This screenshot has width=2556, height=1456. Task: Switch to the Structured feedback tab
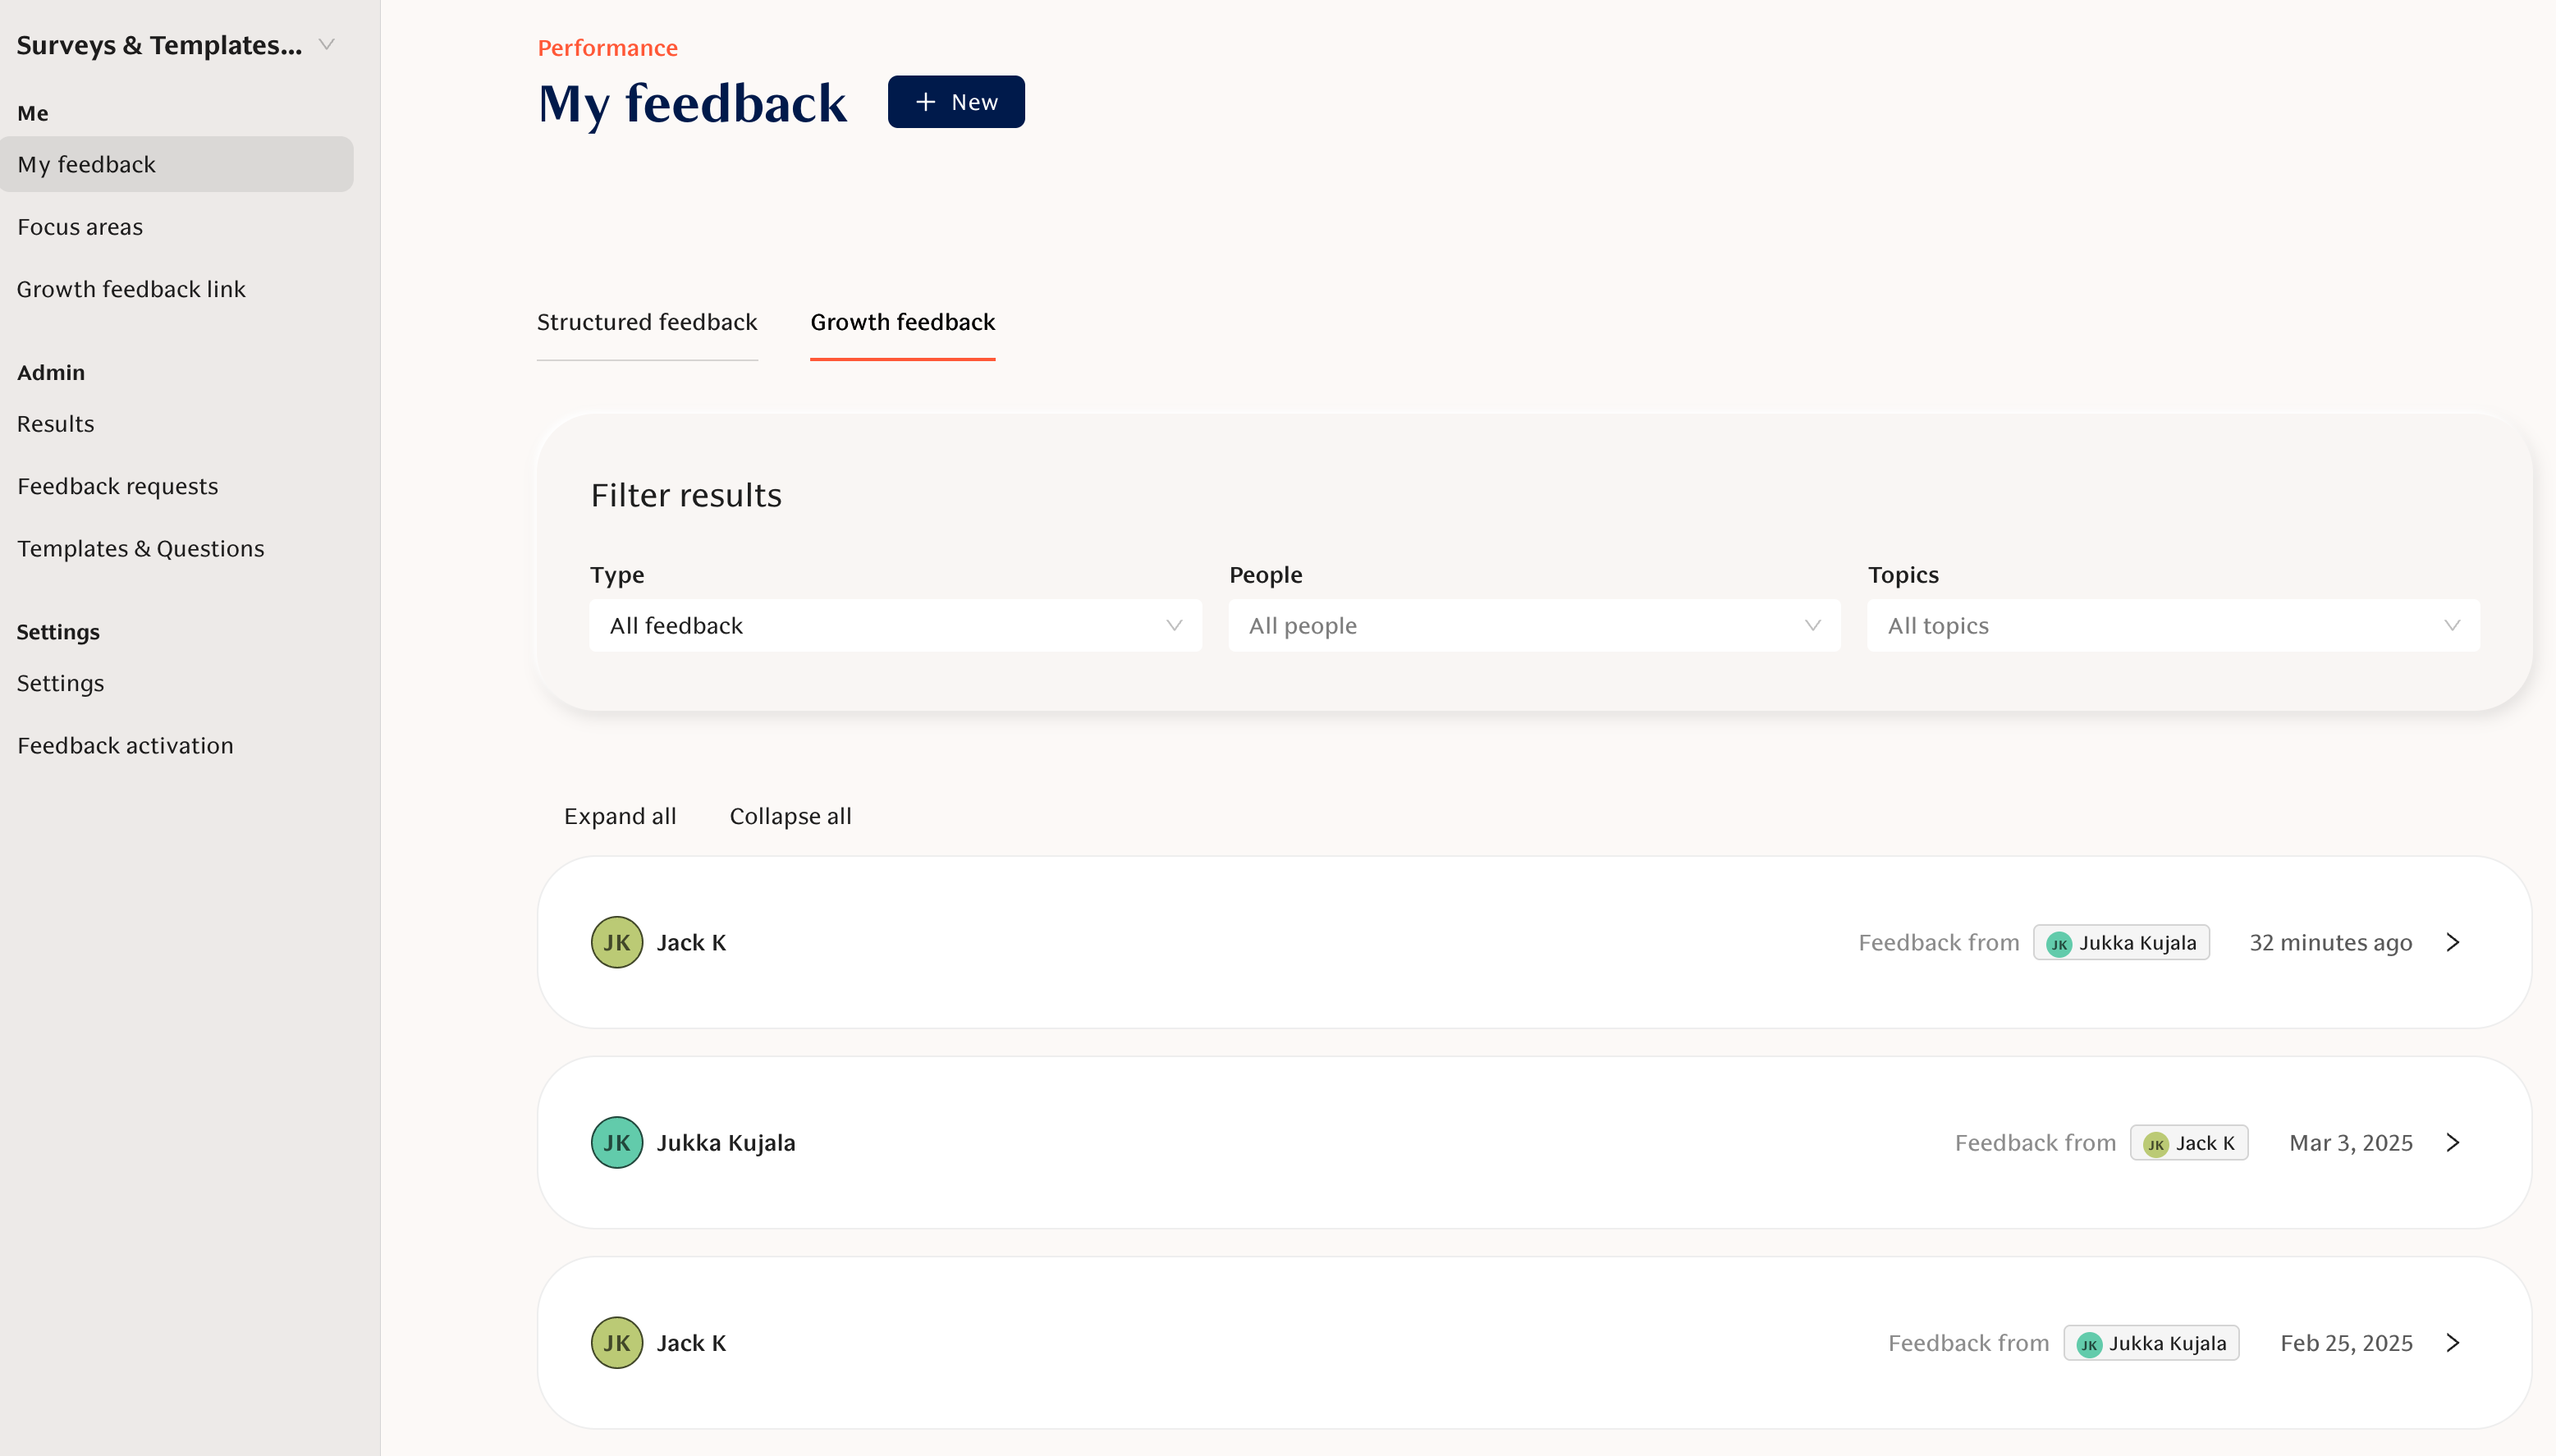pos(647,322)
